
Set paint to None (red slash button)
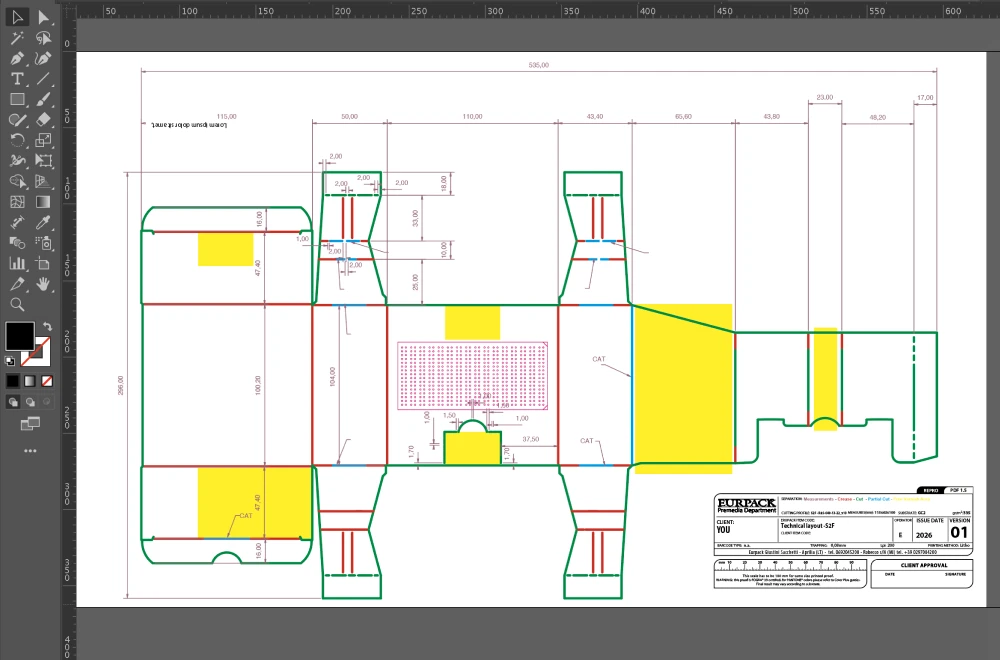pos(47,381)
